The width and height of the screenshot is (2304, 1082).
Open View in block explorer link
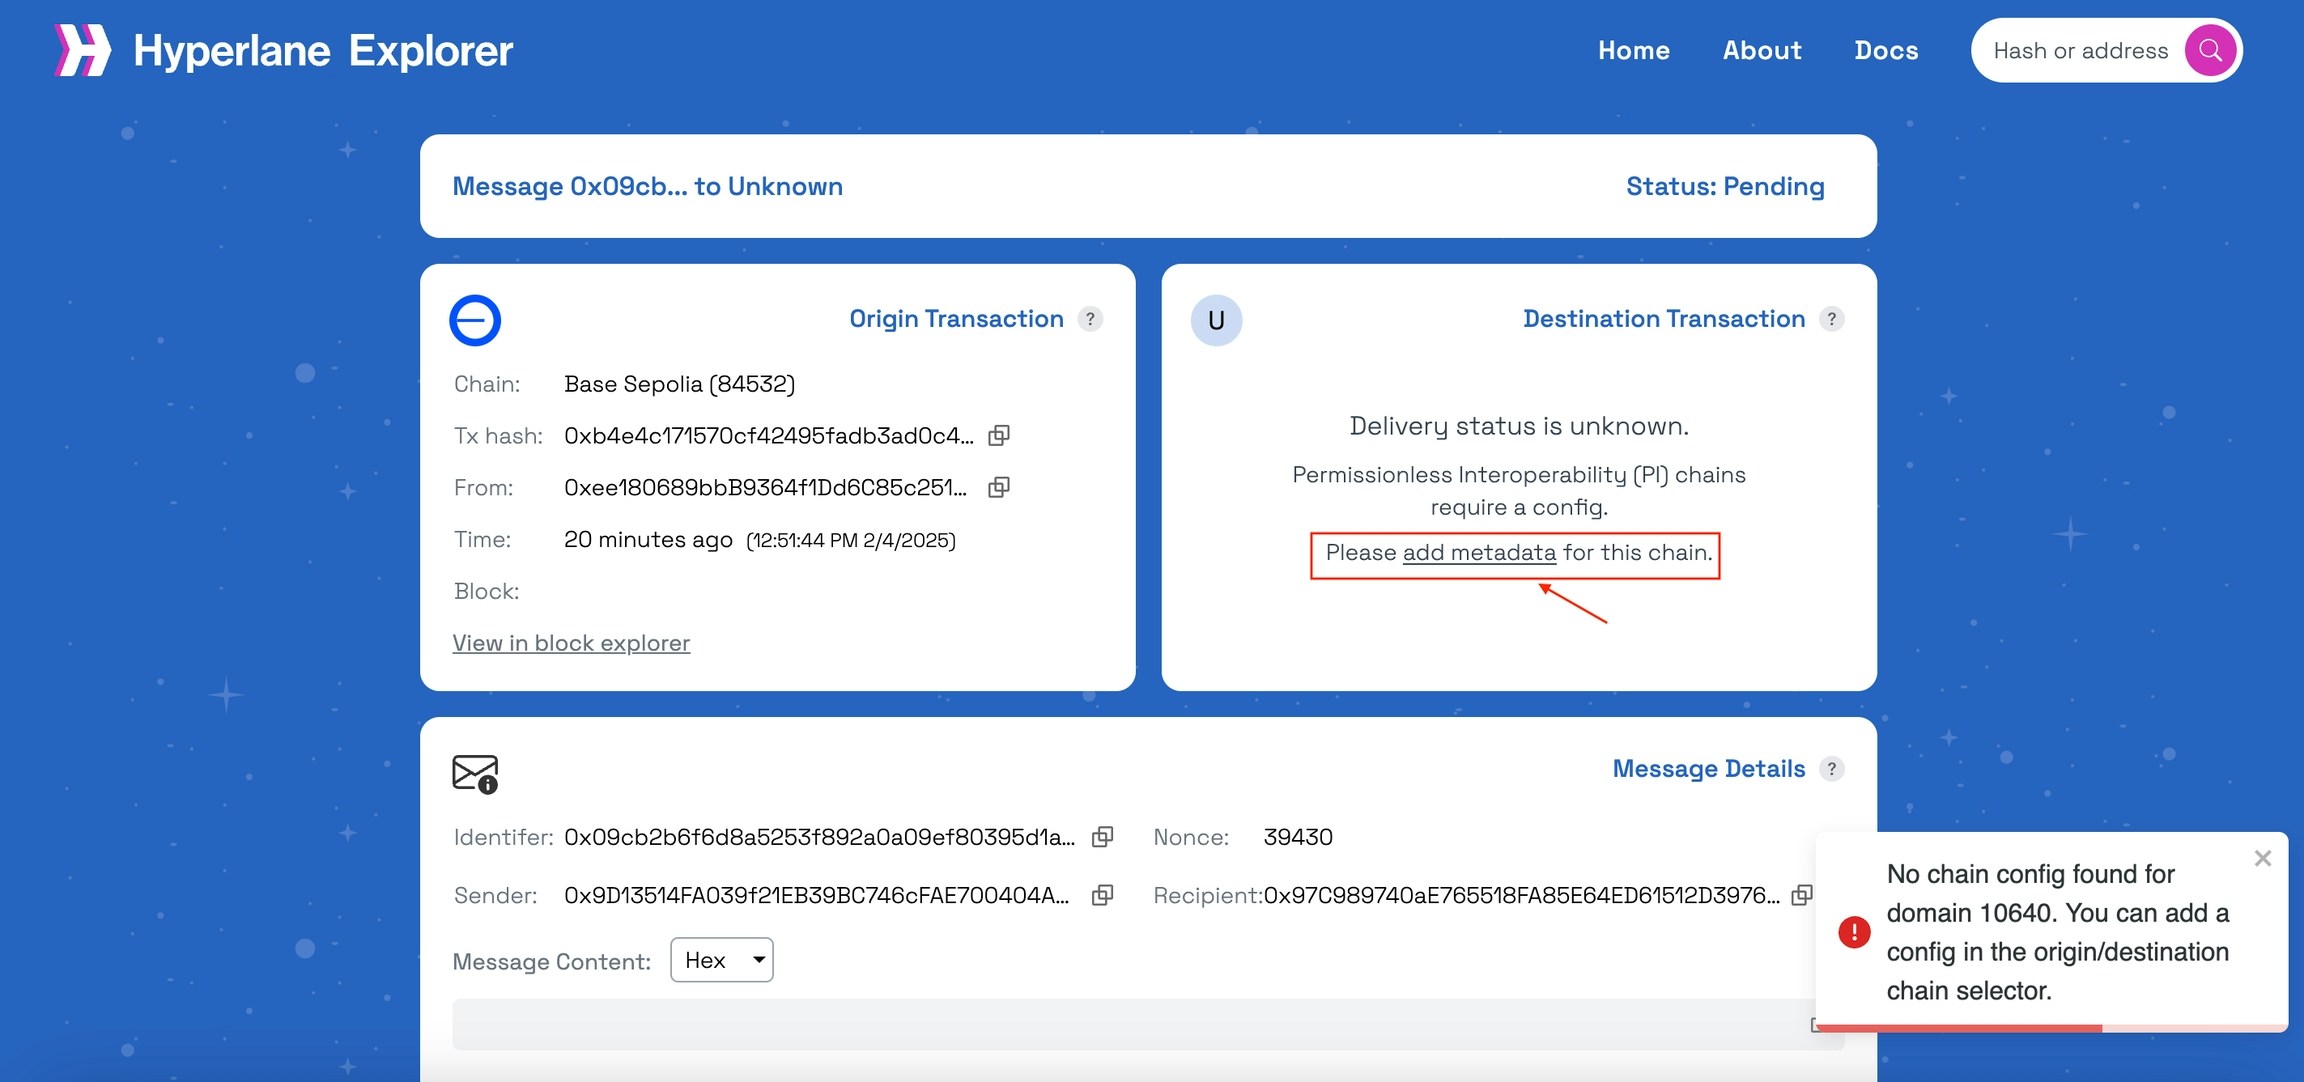point(571,643)
